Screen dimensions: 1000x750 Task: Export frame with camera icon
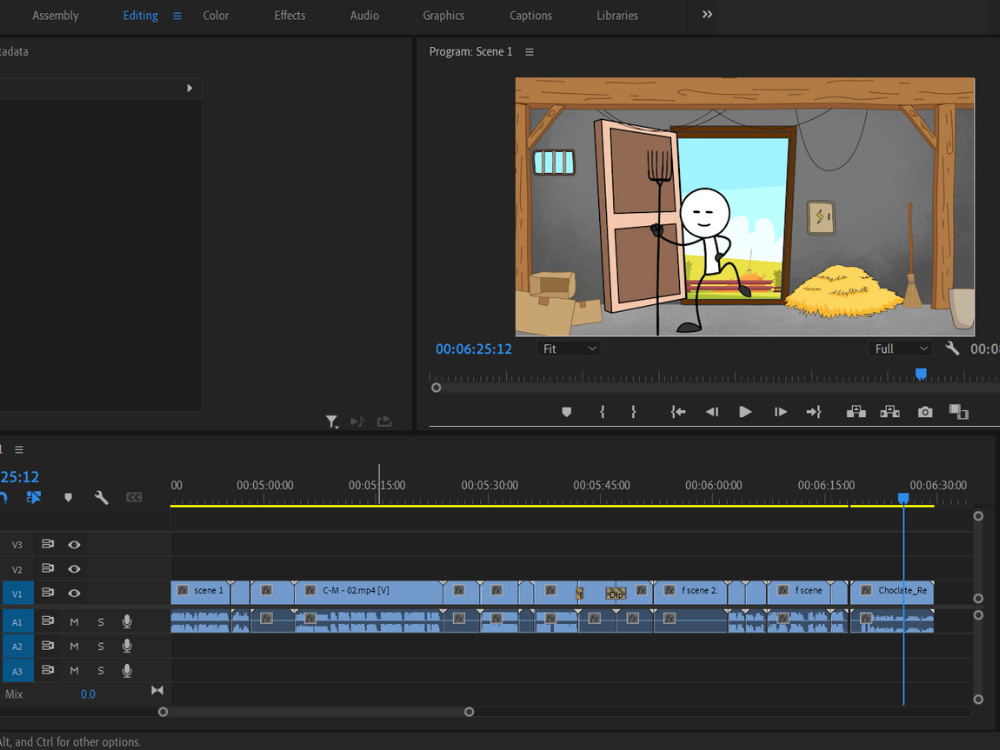[925, 412]
